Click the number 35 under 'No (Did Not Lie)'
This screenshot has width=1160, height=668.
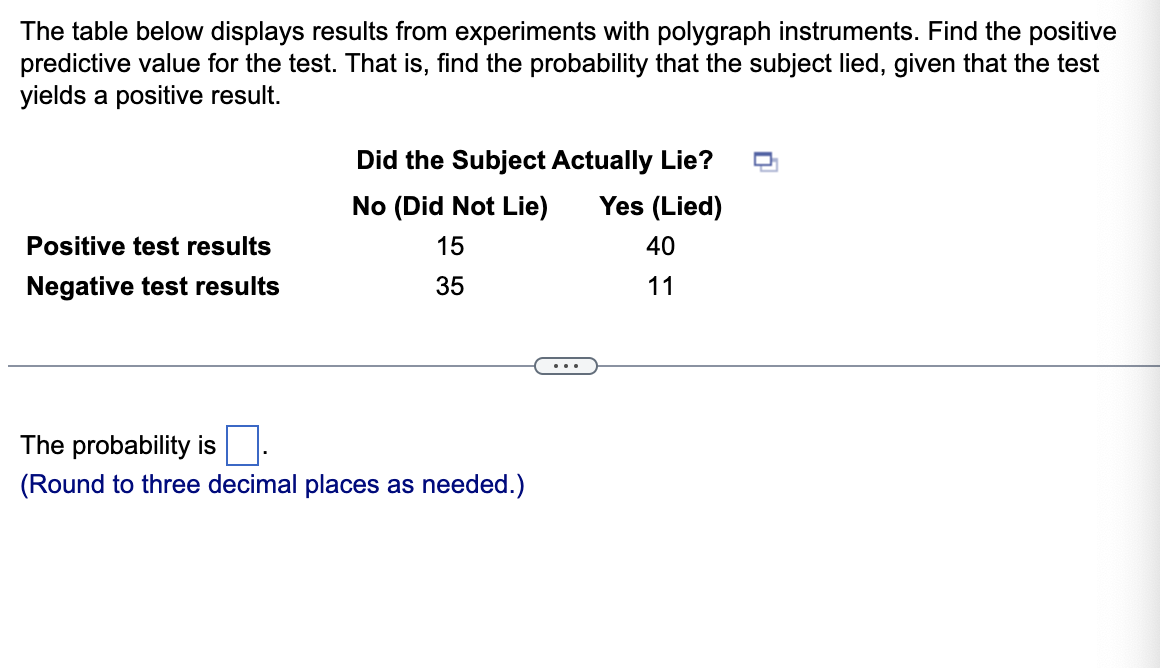[x=451, y=286]
